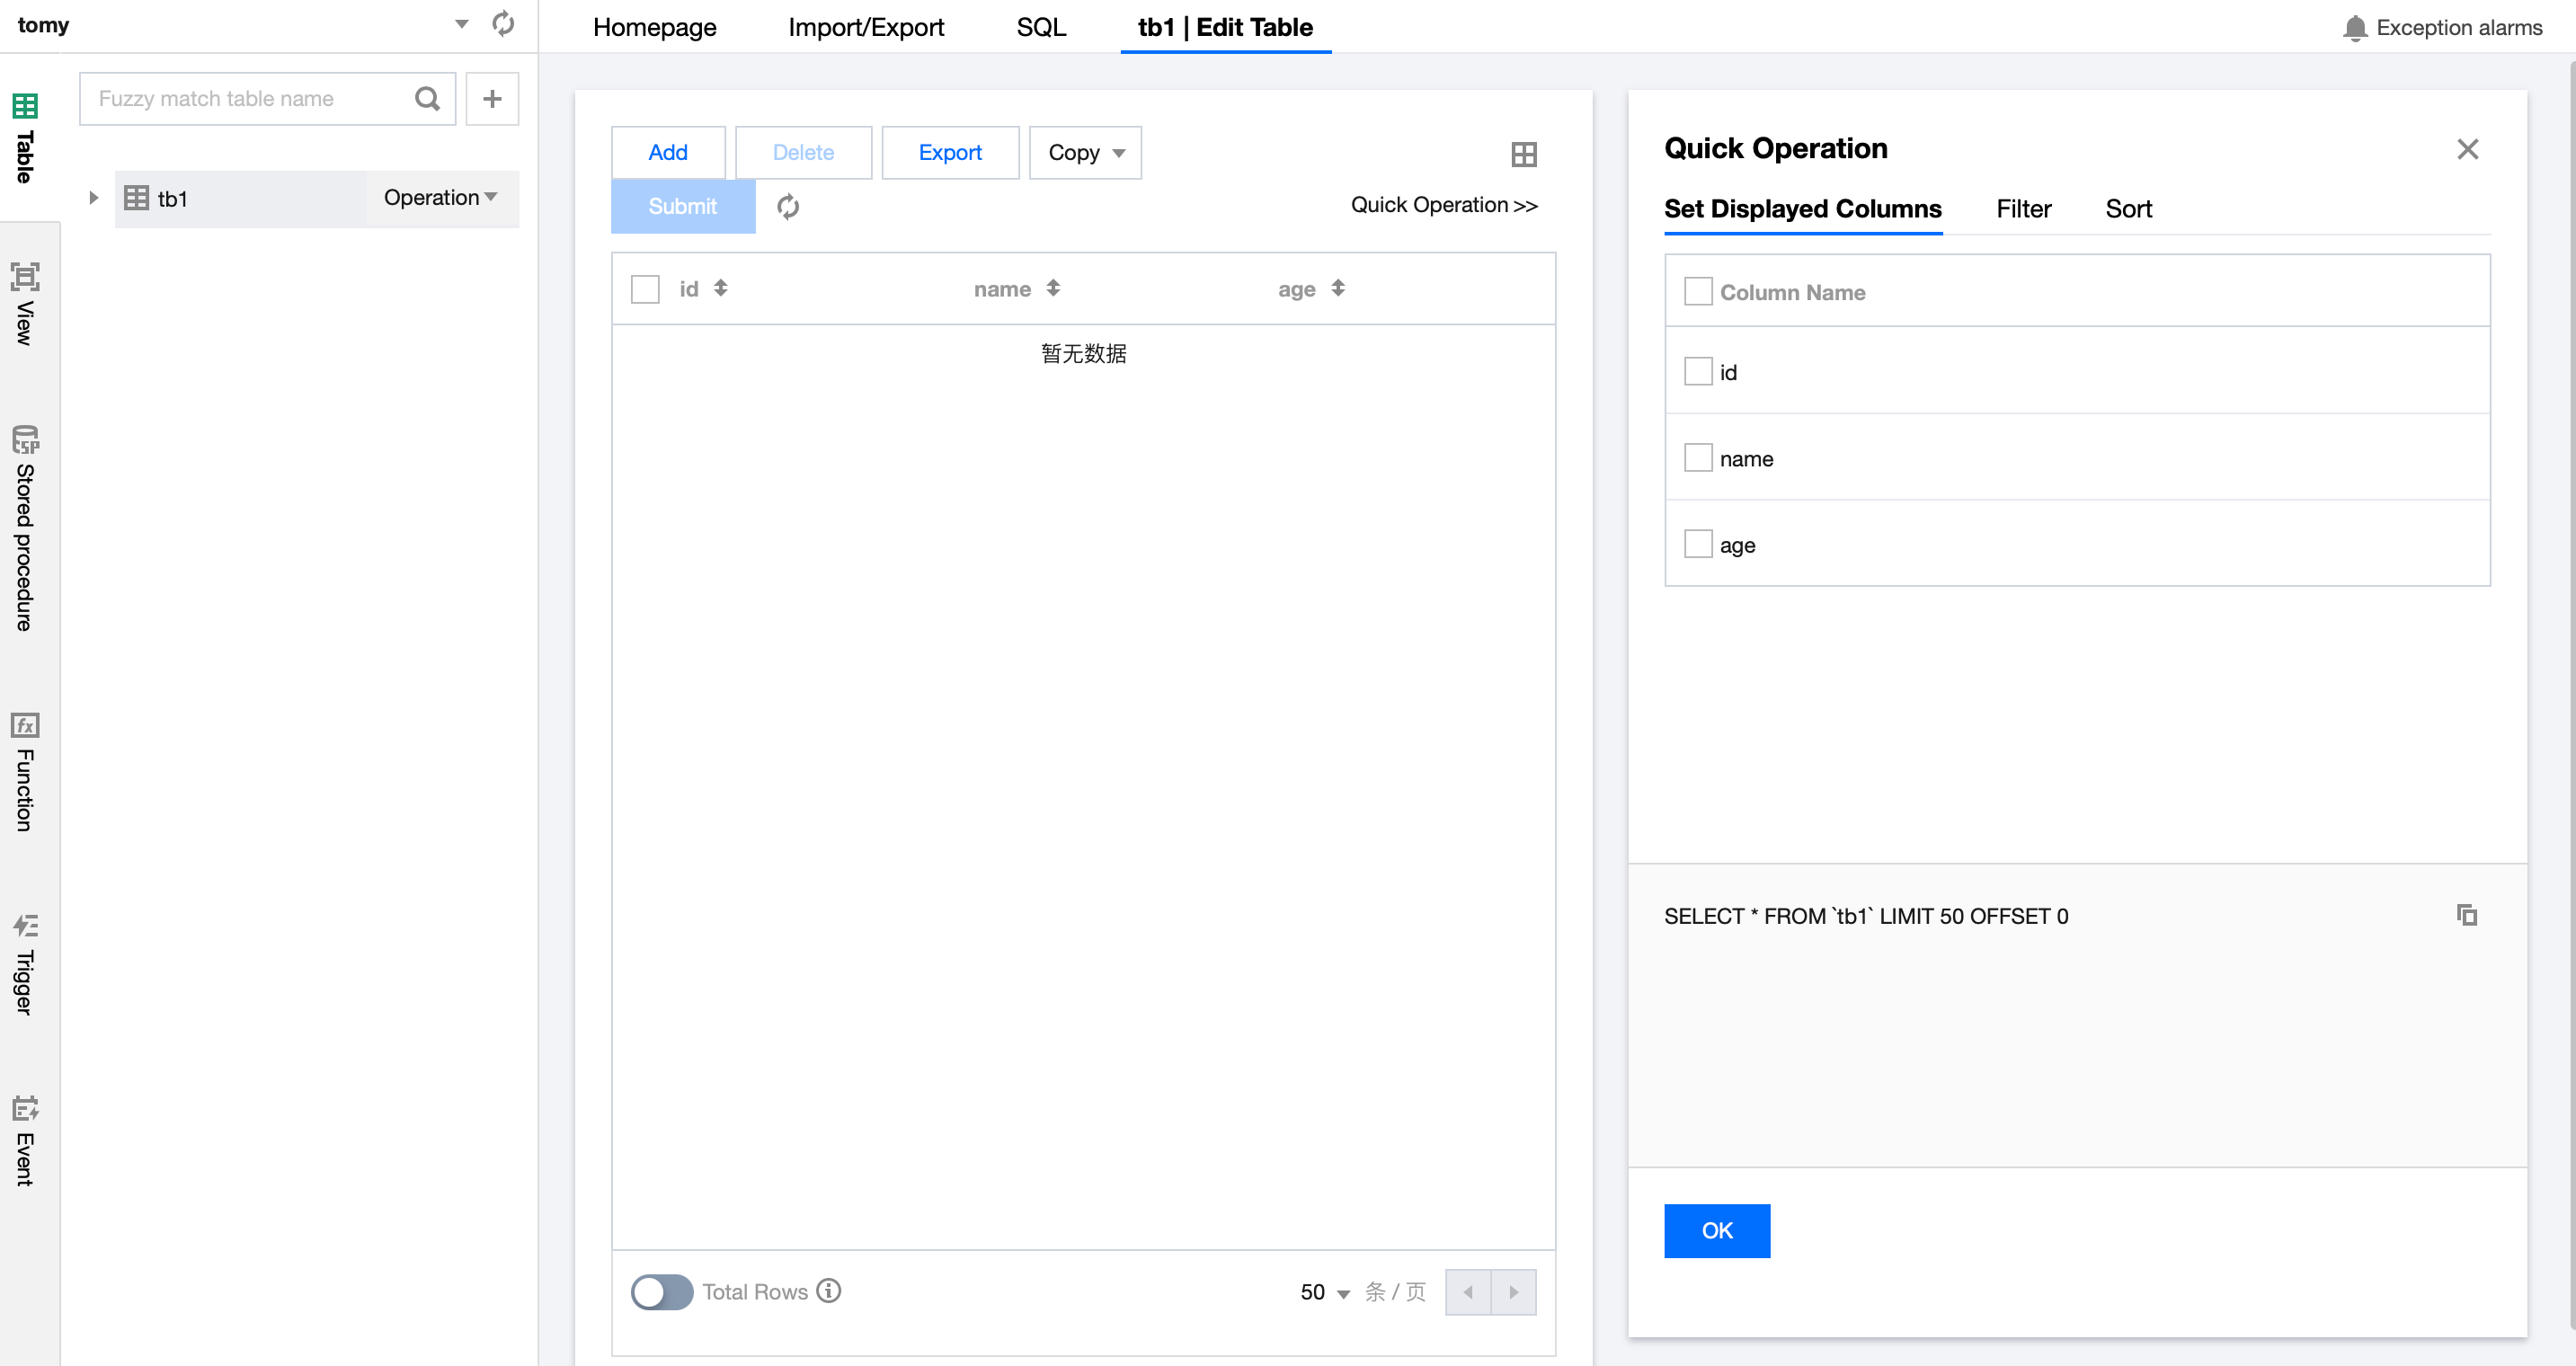This screenshot has width=2576, height=1366.
Task: Expand the tb1 tree node arrow
Action: [x=93, y=198]
